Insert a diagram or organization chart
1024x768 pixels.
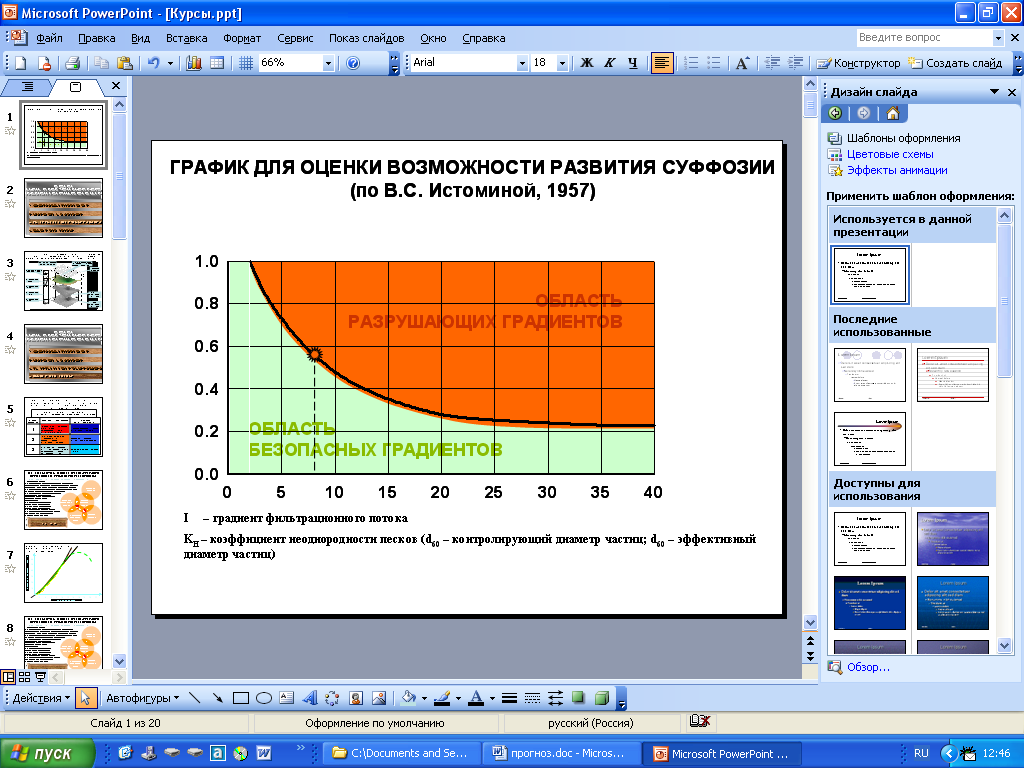tap(332, 698)
